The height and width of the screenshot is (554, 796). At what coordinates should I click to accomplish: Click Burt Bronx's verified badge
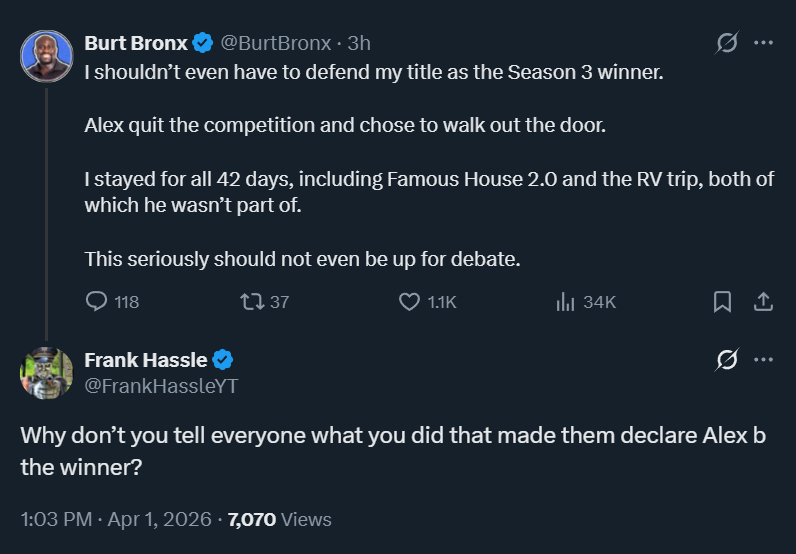pyautogui.click(x=202, y=43)
